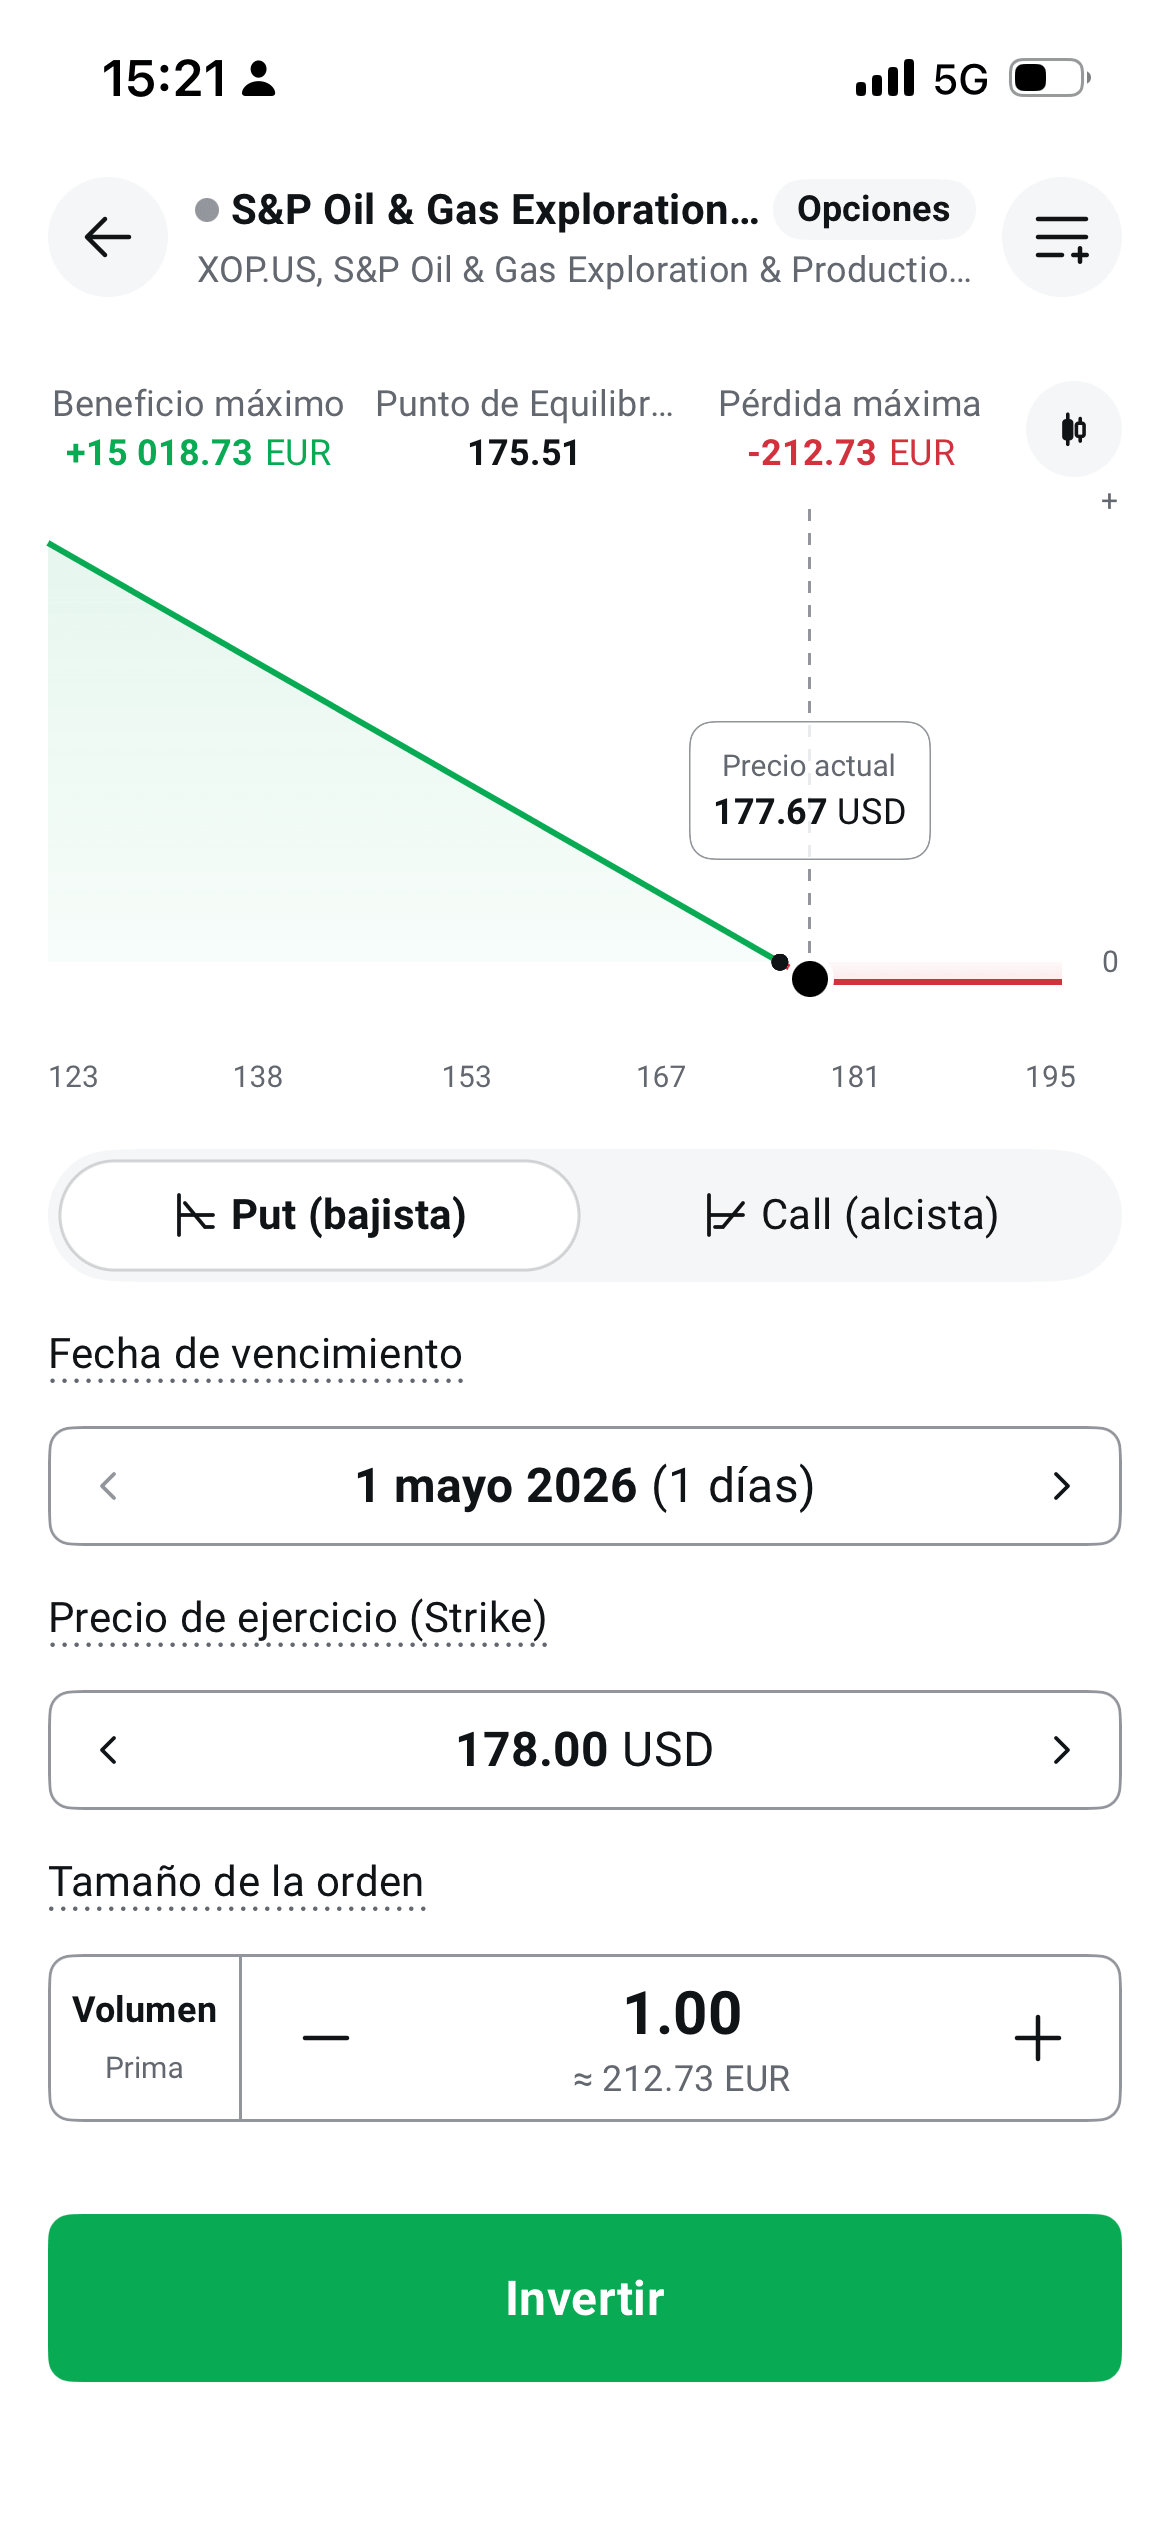The width and height of the screenshot is (1170, 2532).
Task: Choose next strike price after 178.00
Action: tap(1061, 1750)
